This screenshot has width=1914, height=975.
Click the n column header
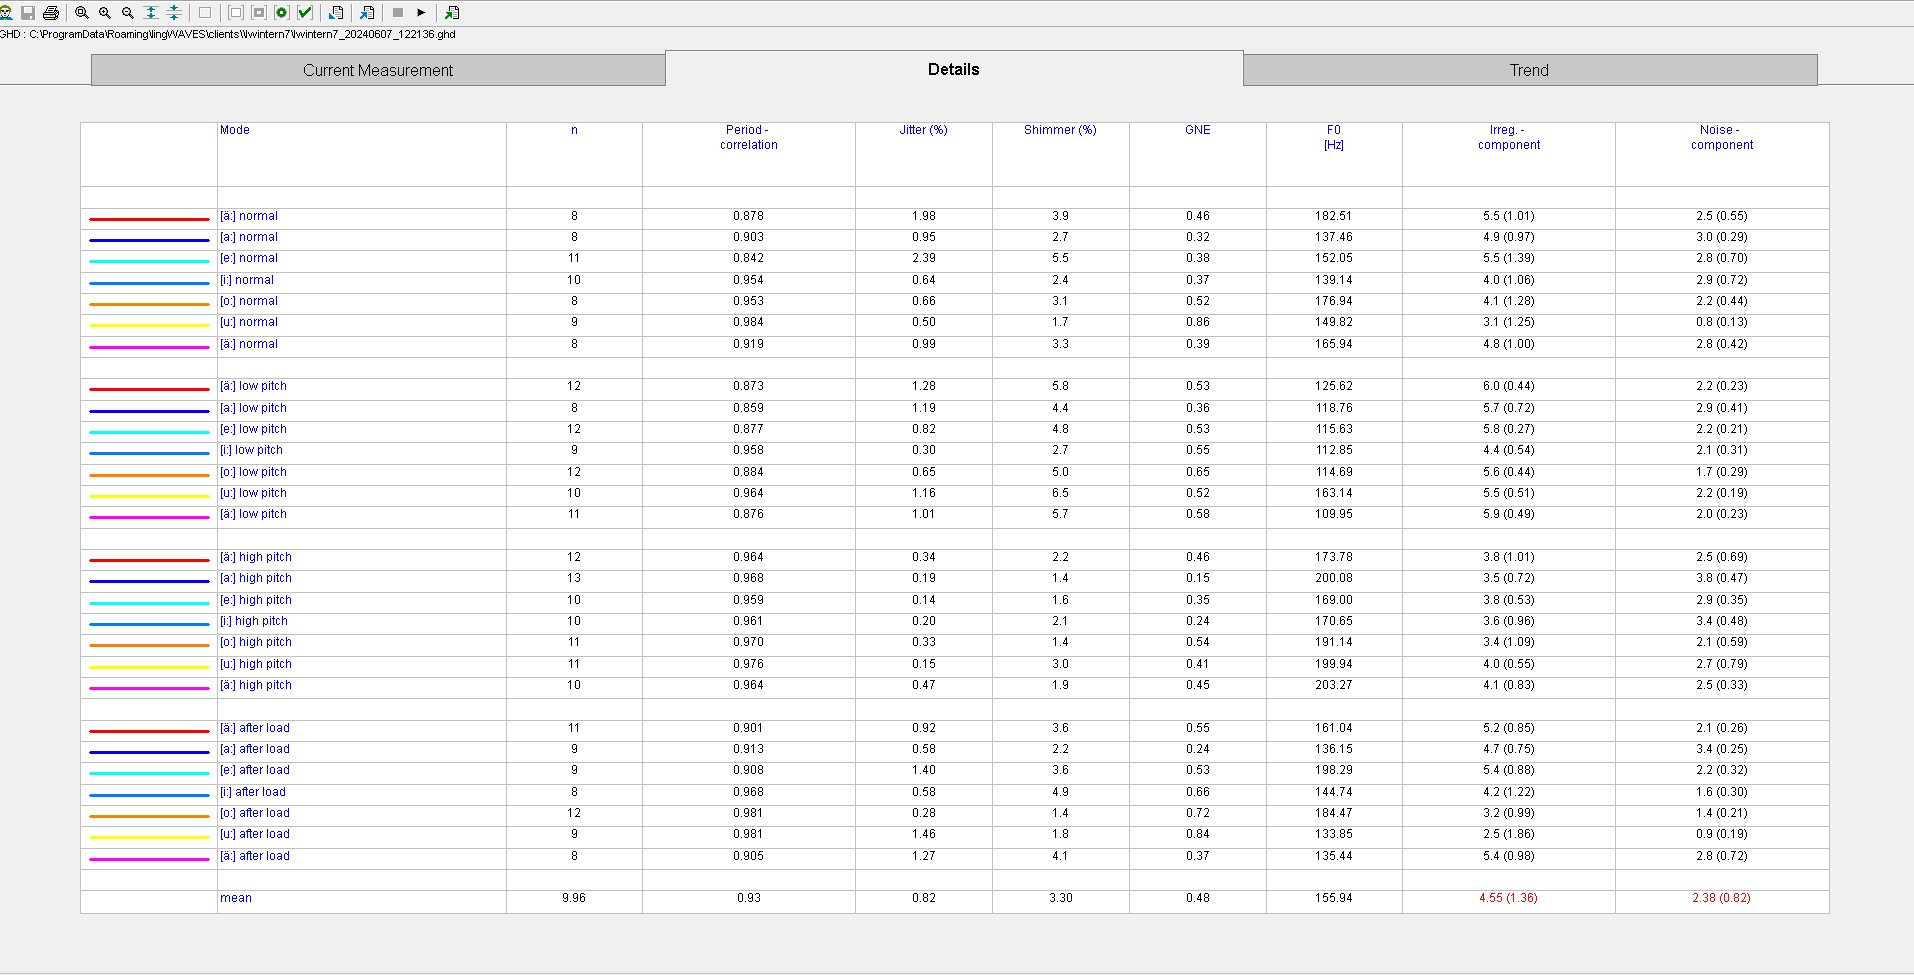574,130
